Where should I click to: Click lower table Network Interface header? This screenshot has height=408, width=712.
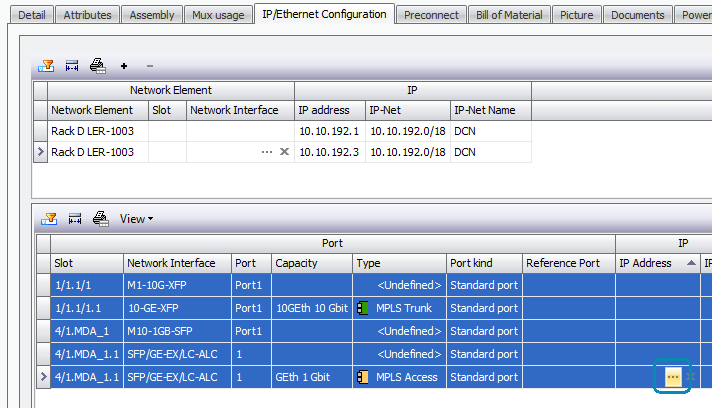coord(178,263)
